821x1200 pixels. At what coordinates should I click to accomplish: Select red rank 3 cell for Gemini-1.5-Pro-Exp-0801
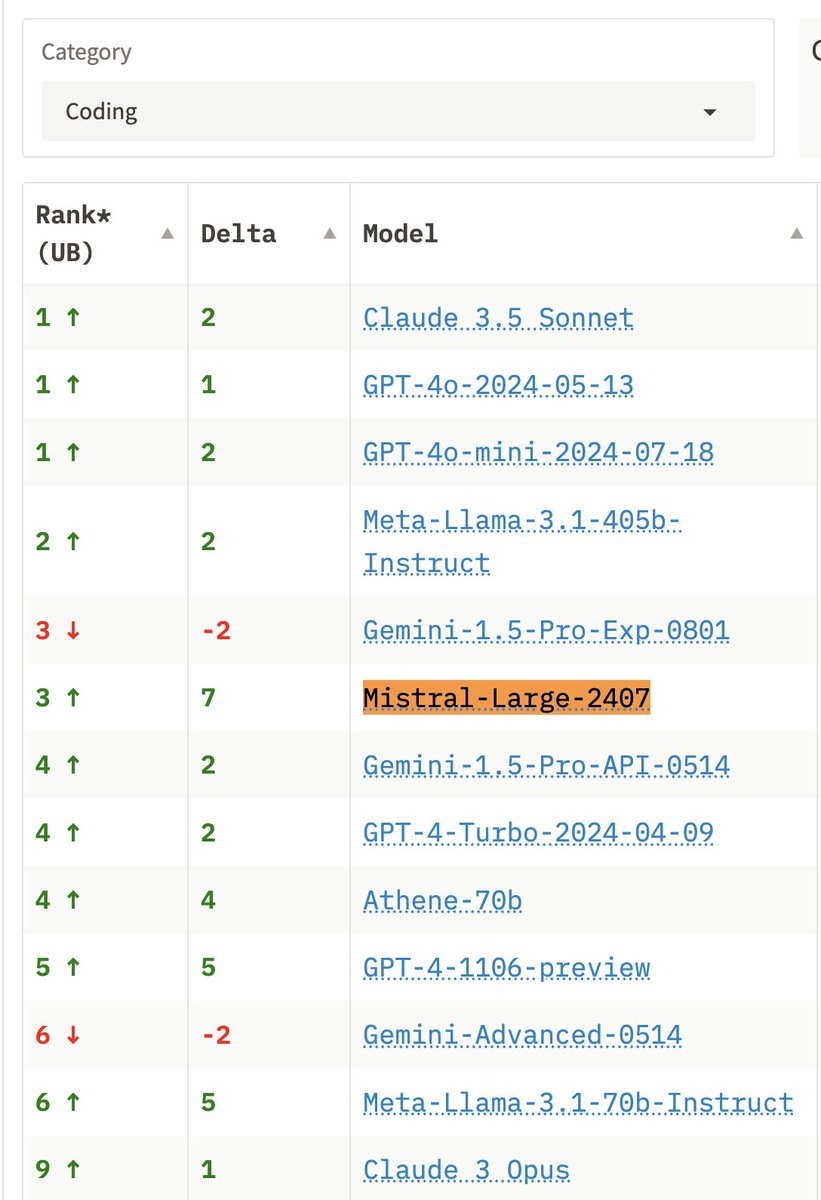(105, 631)
